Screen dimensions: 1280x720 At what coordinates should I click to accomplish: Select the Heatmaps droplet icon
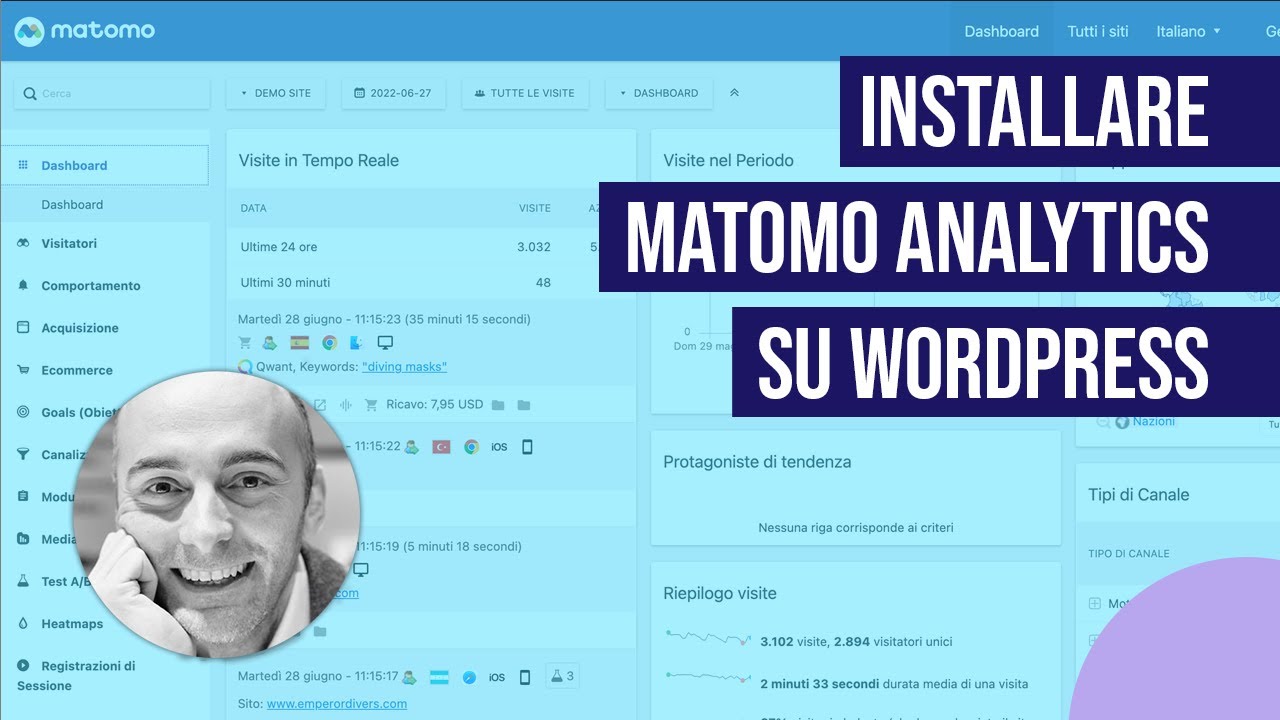(x=22, y=623)
